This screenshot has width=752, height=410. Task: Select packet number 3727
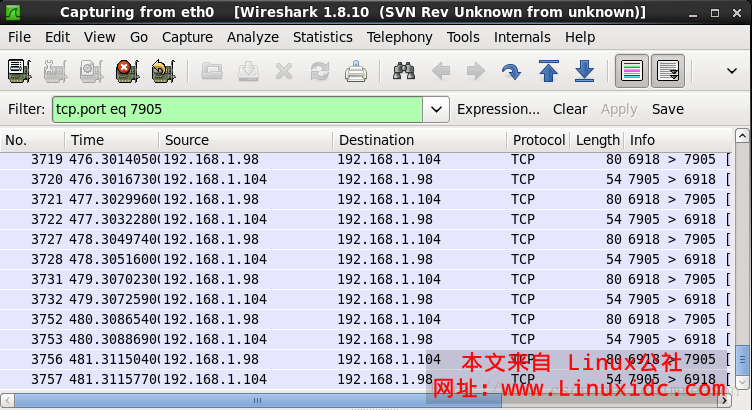367,239
